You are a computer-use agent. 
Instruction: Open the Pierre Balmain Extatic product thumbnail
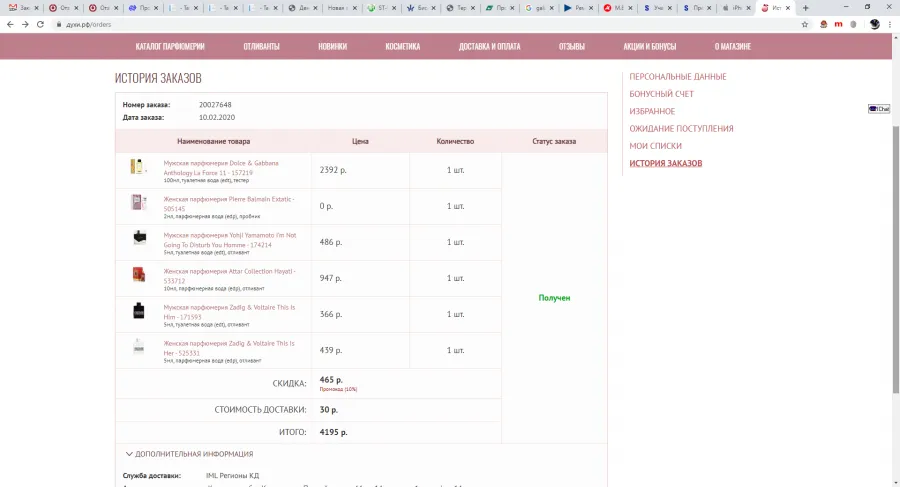tap(138, 202)
